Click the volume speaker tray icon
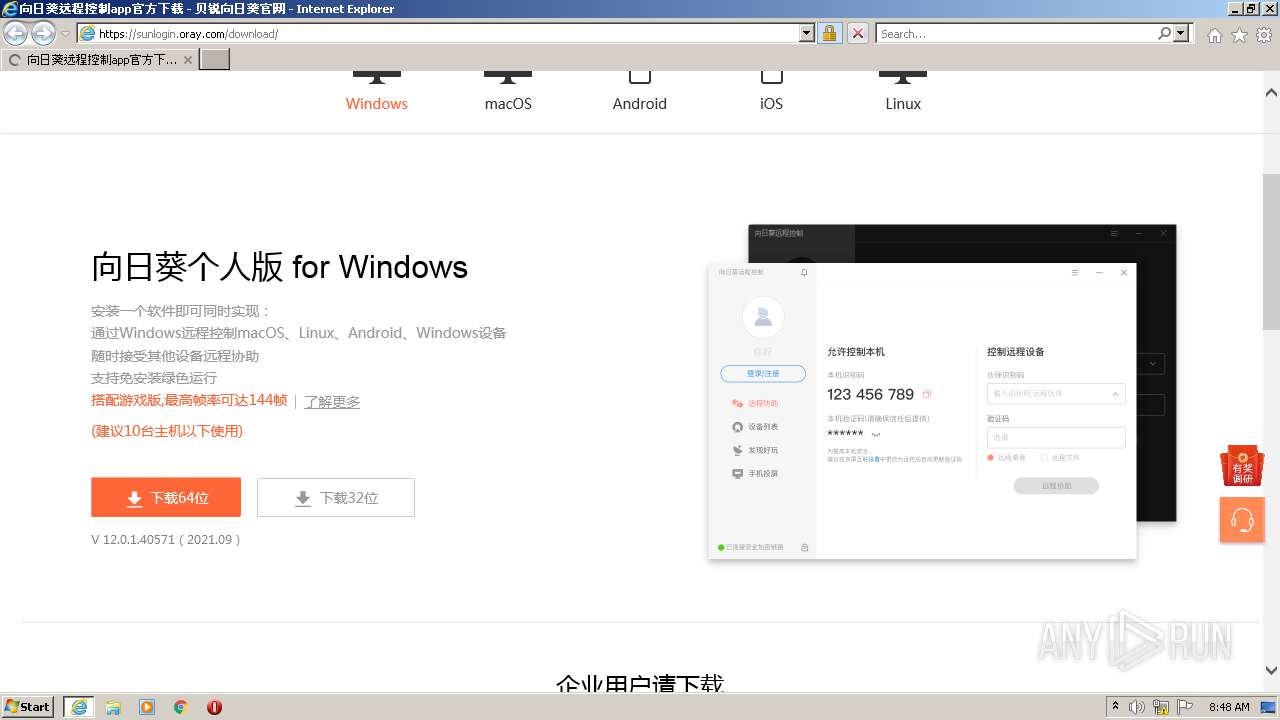 pos(1137,707)
